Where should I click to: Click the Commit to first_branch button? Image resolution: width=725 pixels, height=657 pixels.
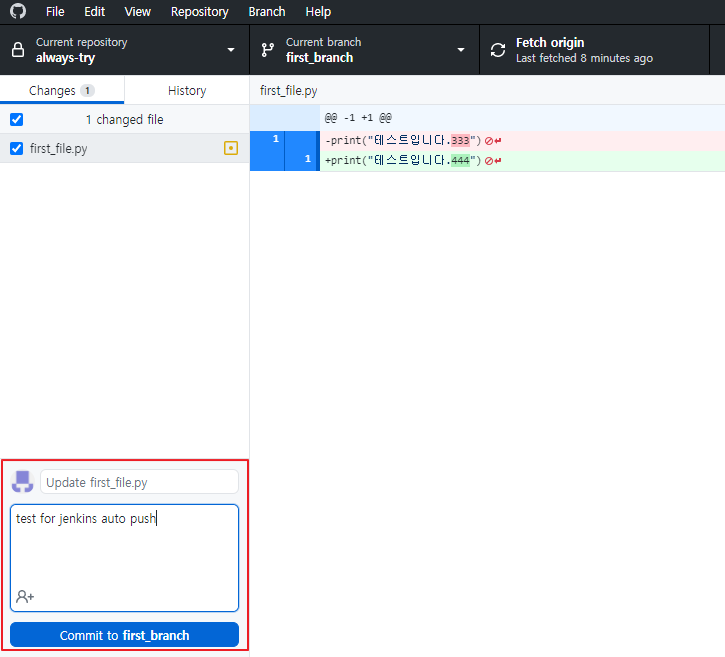pos(124,635)
